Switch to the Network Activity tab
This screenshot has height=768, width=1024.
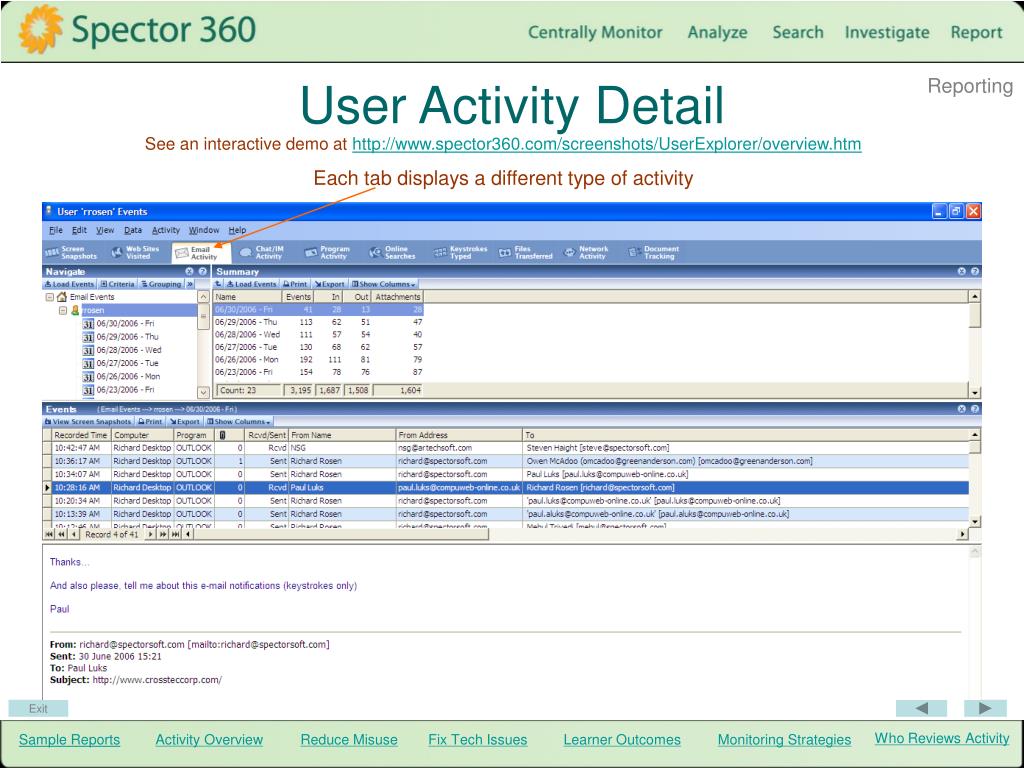coord(586,253)
